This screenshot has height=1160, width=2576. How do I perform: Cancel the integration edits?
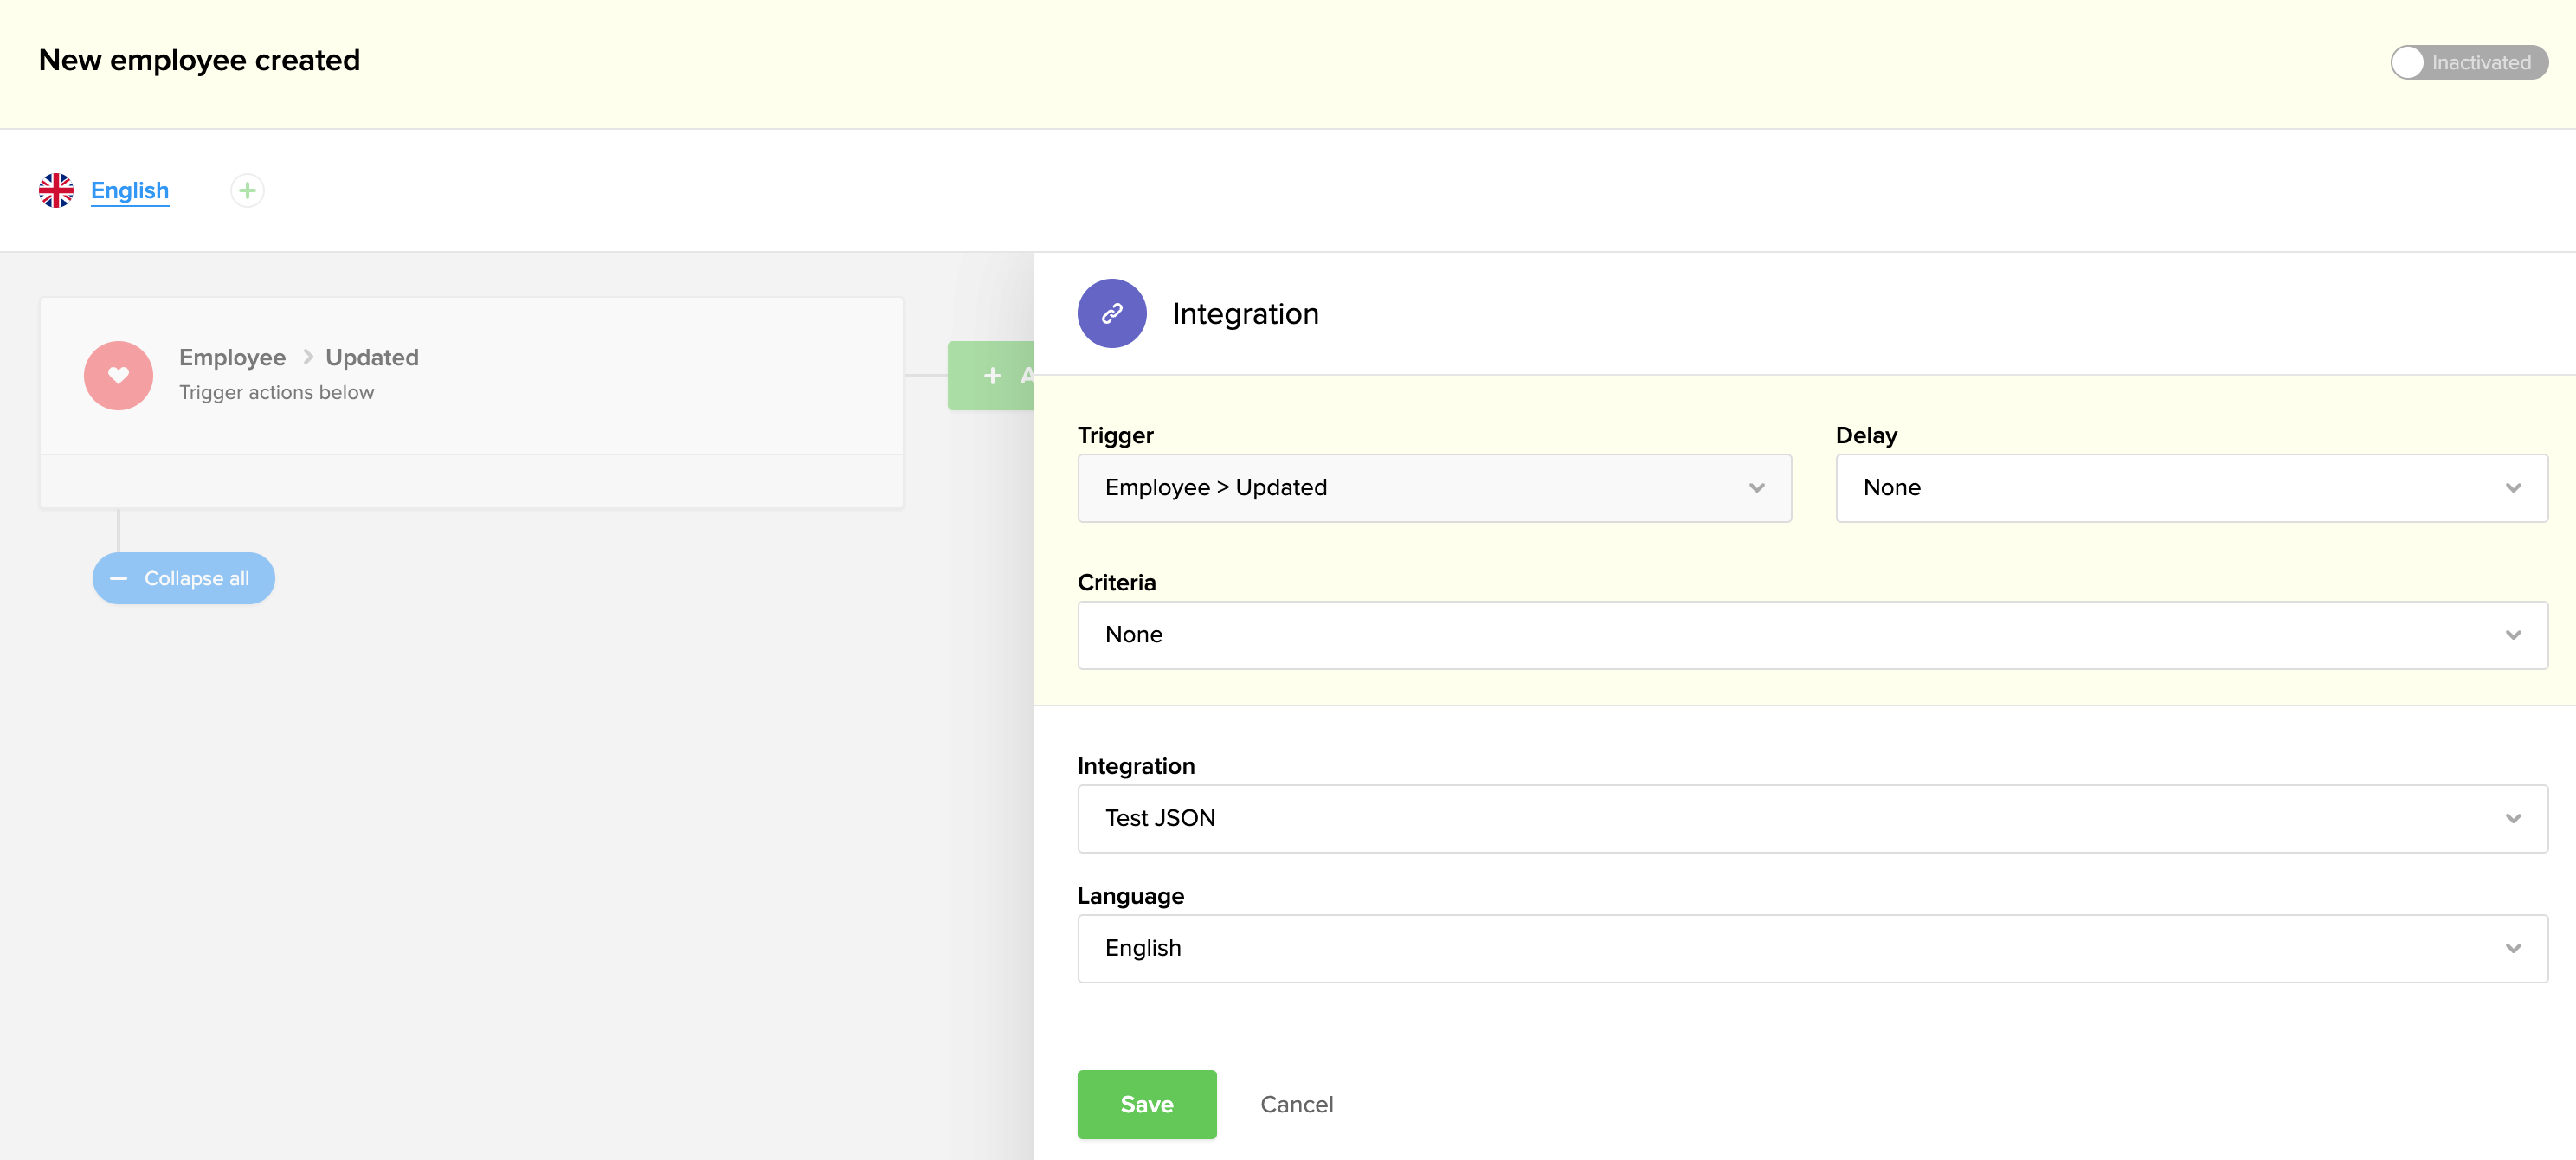(x=1296, y=1104)
